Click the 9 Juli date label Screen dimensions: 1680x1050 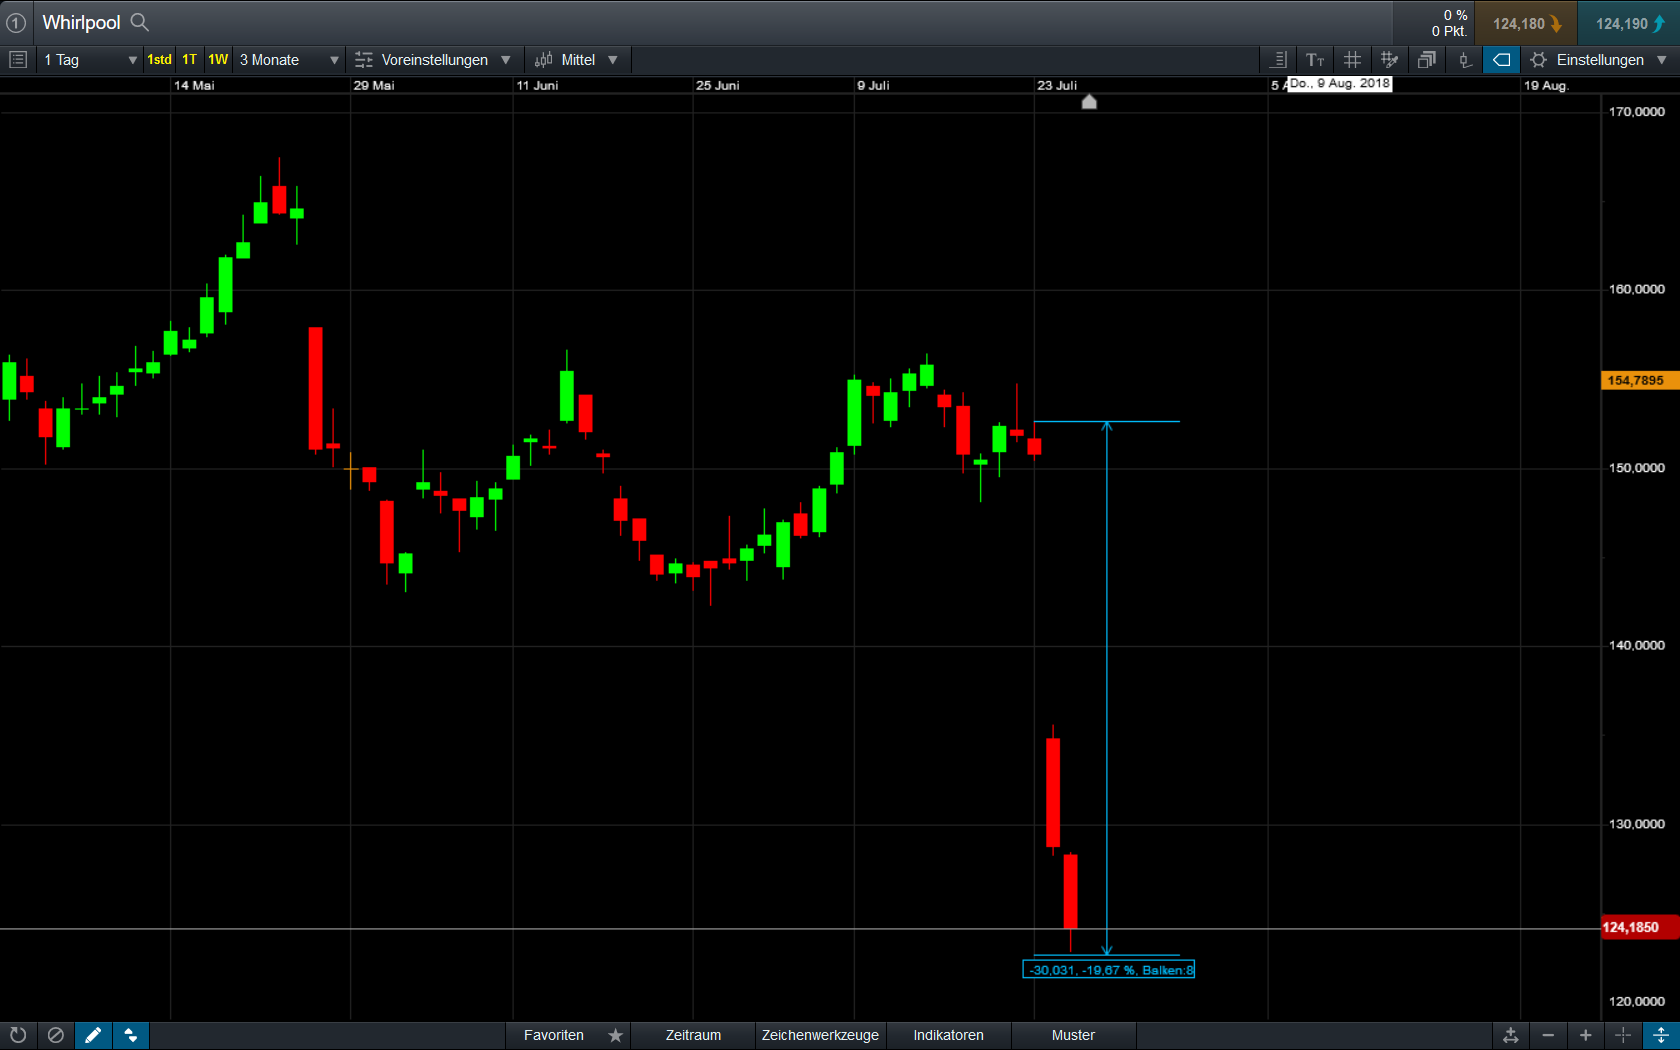tap(873, 85)
